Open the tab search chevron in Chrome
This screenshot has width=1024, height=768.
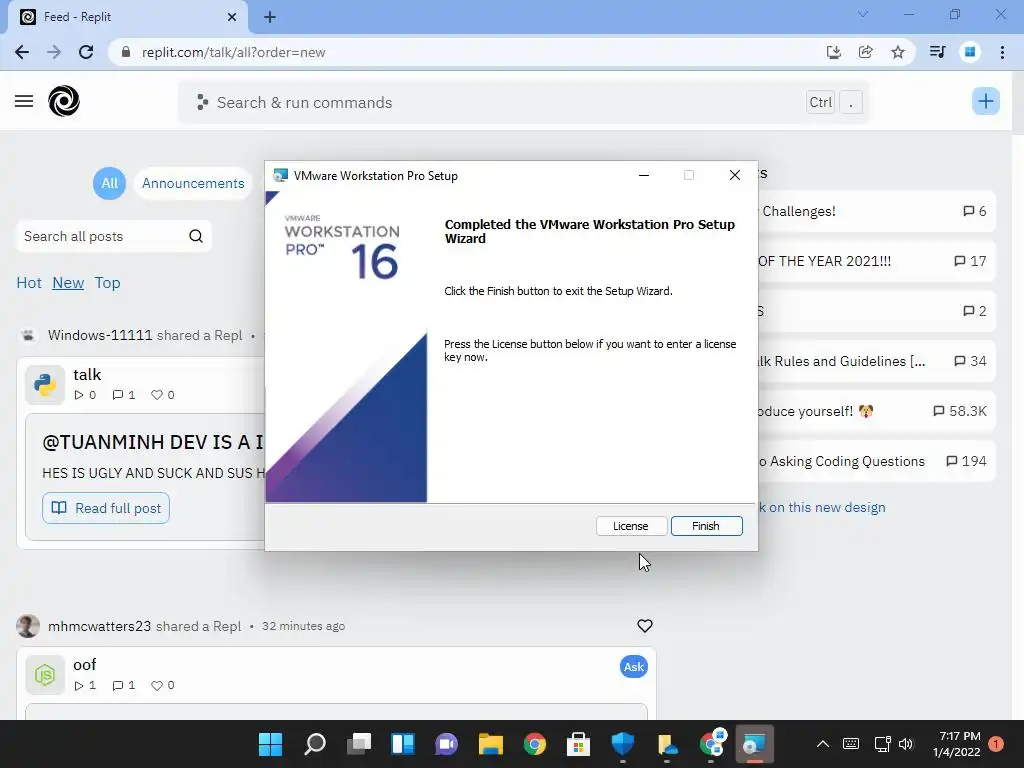coord(863,14)
